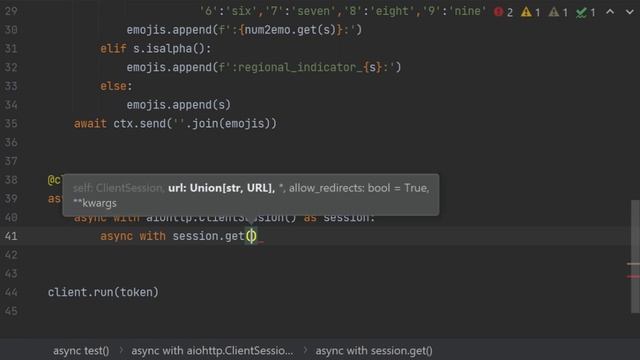Screen dimensions: 640x360
Task: Click 'emojis.append(s)' on line 34
Action: [178, 105]
